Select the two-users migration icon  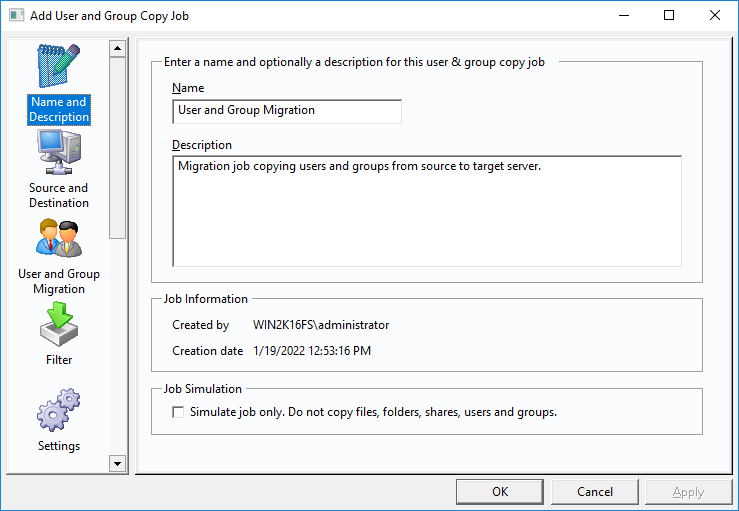point(59,238)
